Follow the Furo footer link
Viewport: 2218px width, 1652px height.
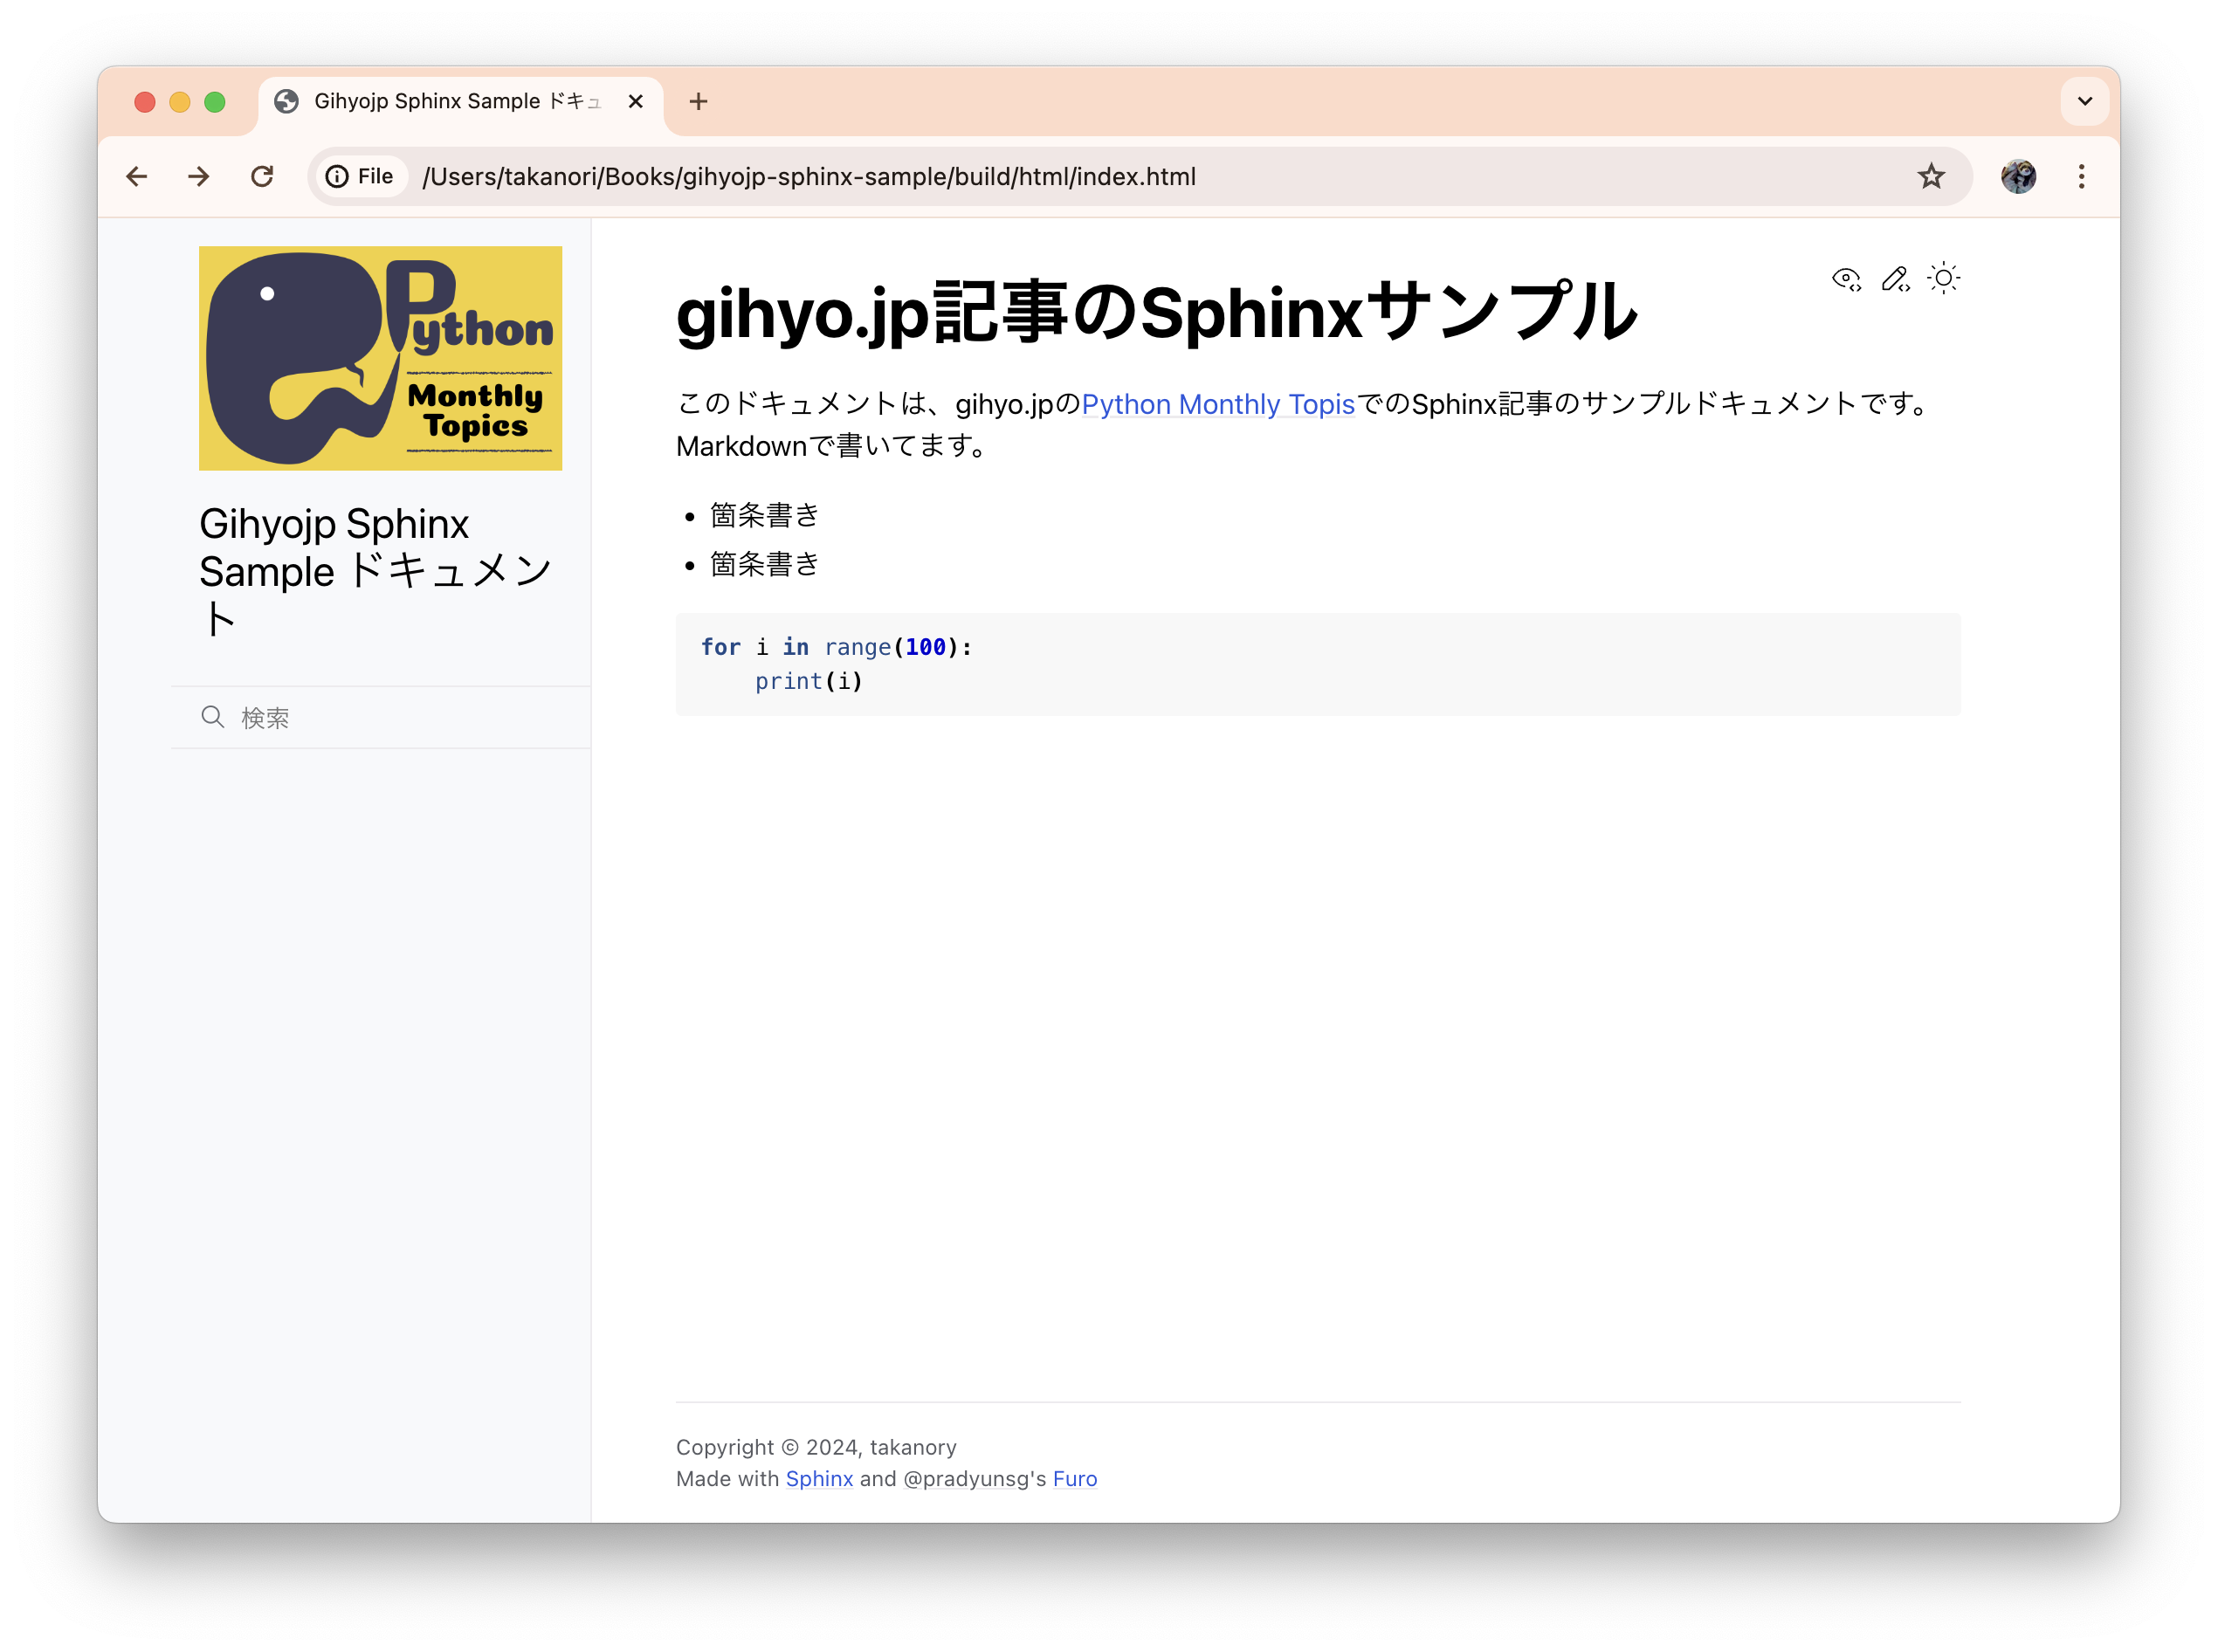click(x=1074, y=1478)
